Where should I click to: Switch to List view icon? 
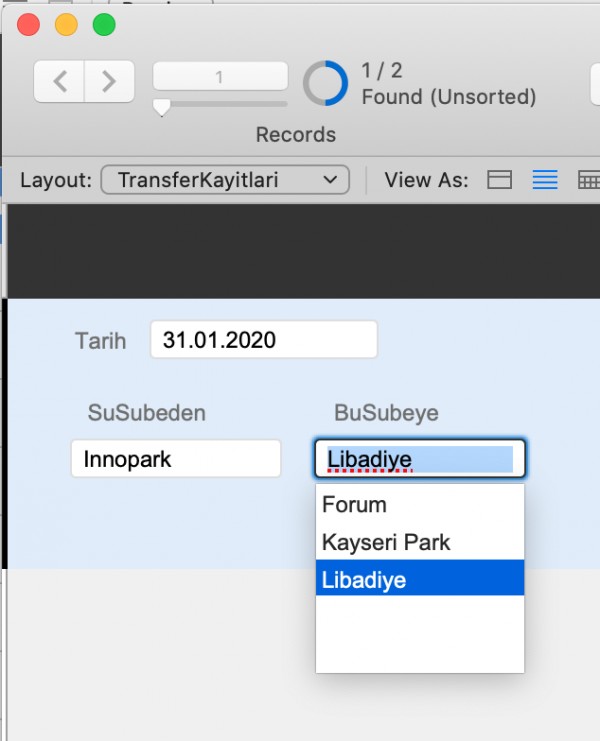tap(545, 180)
